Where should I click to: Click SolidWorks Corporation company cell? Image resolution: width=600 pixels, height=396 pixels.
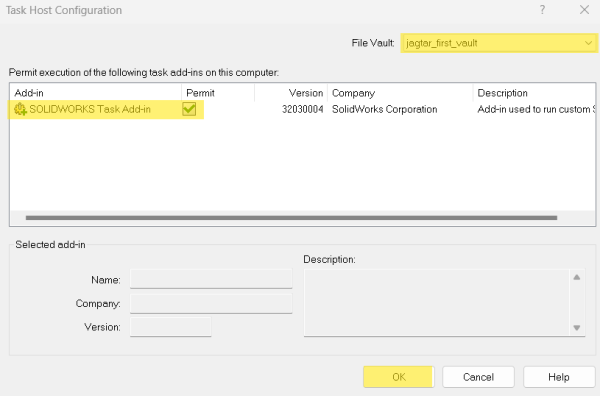[385, 109]
